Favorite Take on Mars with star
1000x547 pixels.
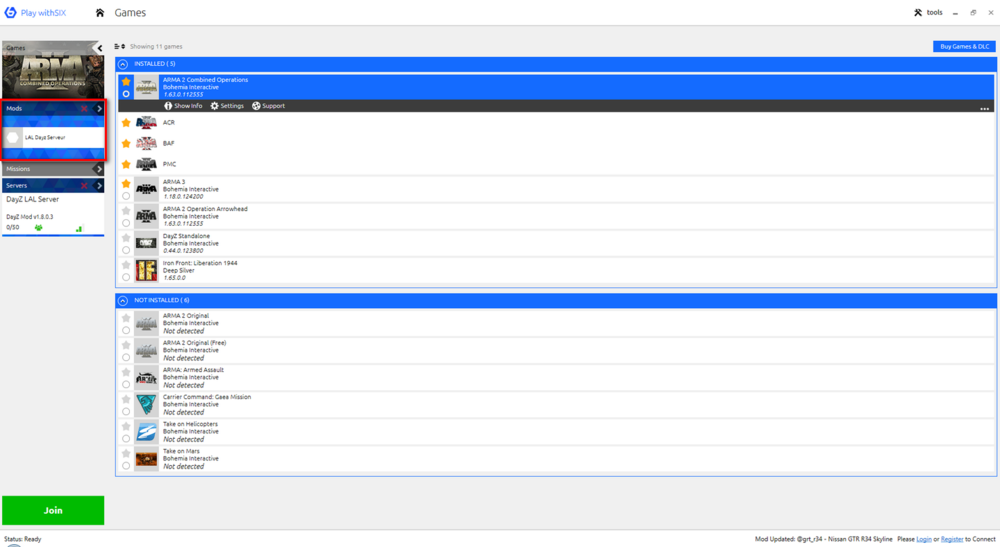pyautogui.click(x=126, y=453)
